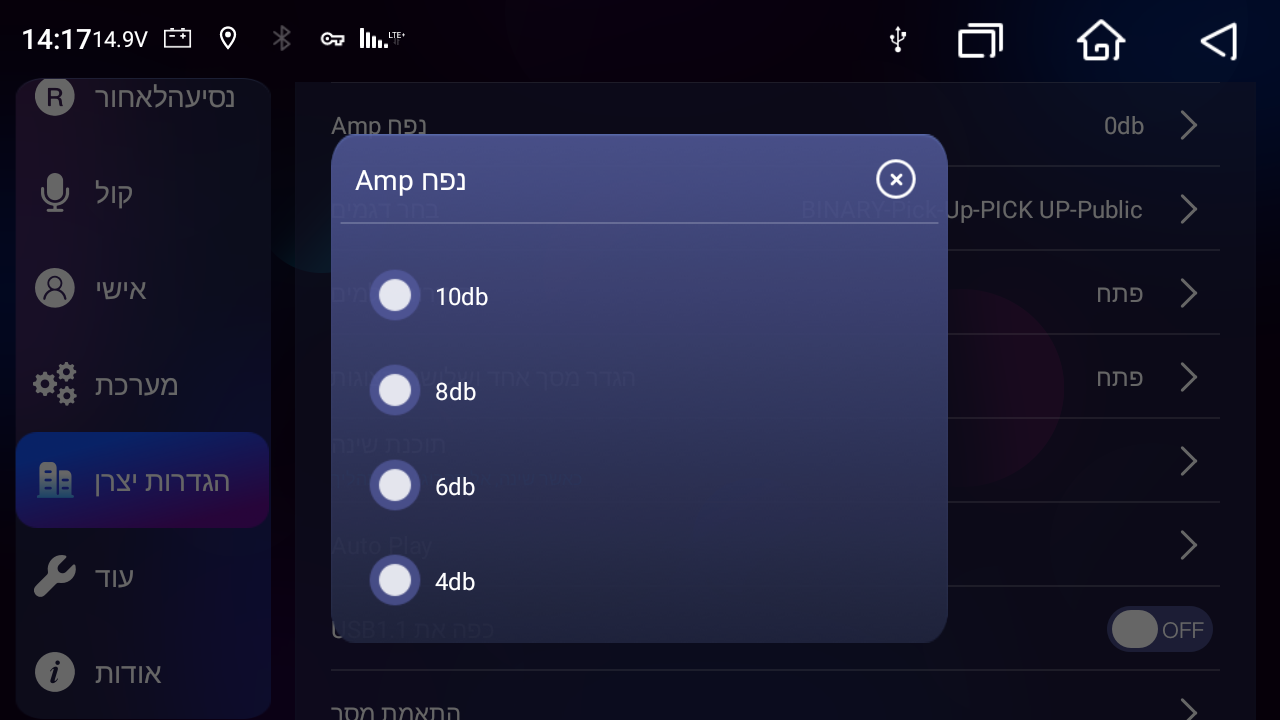Tap the Home icon in top bar
Screen dimensions: 1280x720
pos(1100,41)
